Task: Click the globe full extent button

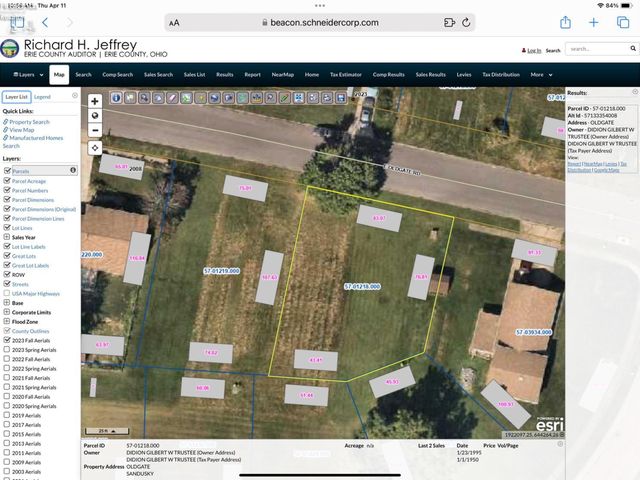Action: 95,115
